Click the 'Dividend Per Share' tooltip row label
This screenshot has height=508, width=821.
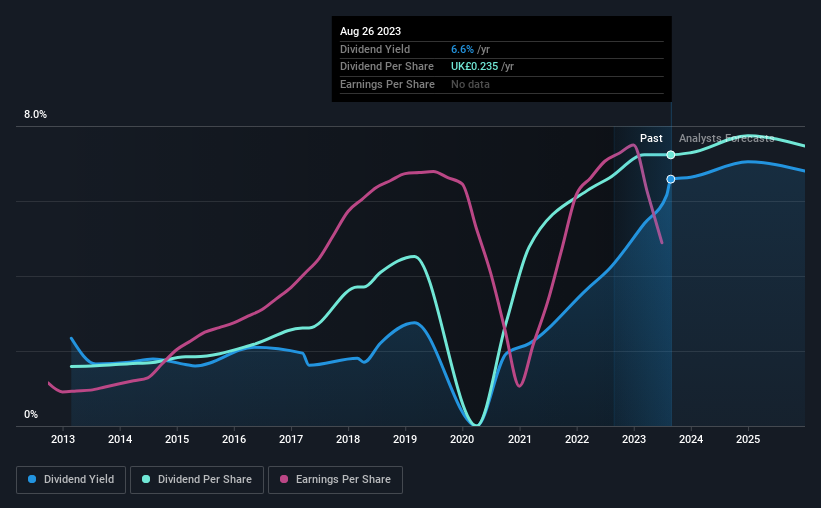387,67
